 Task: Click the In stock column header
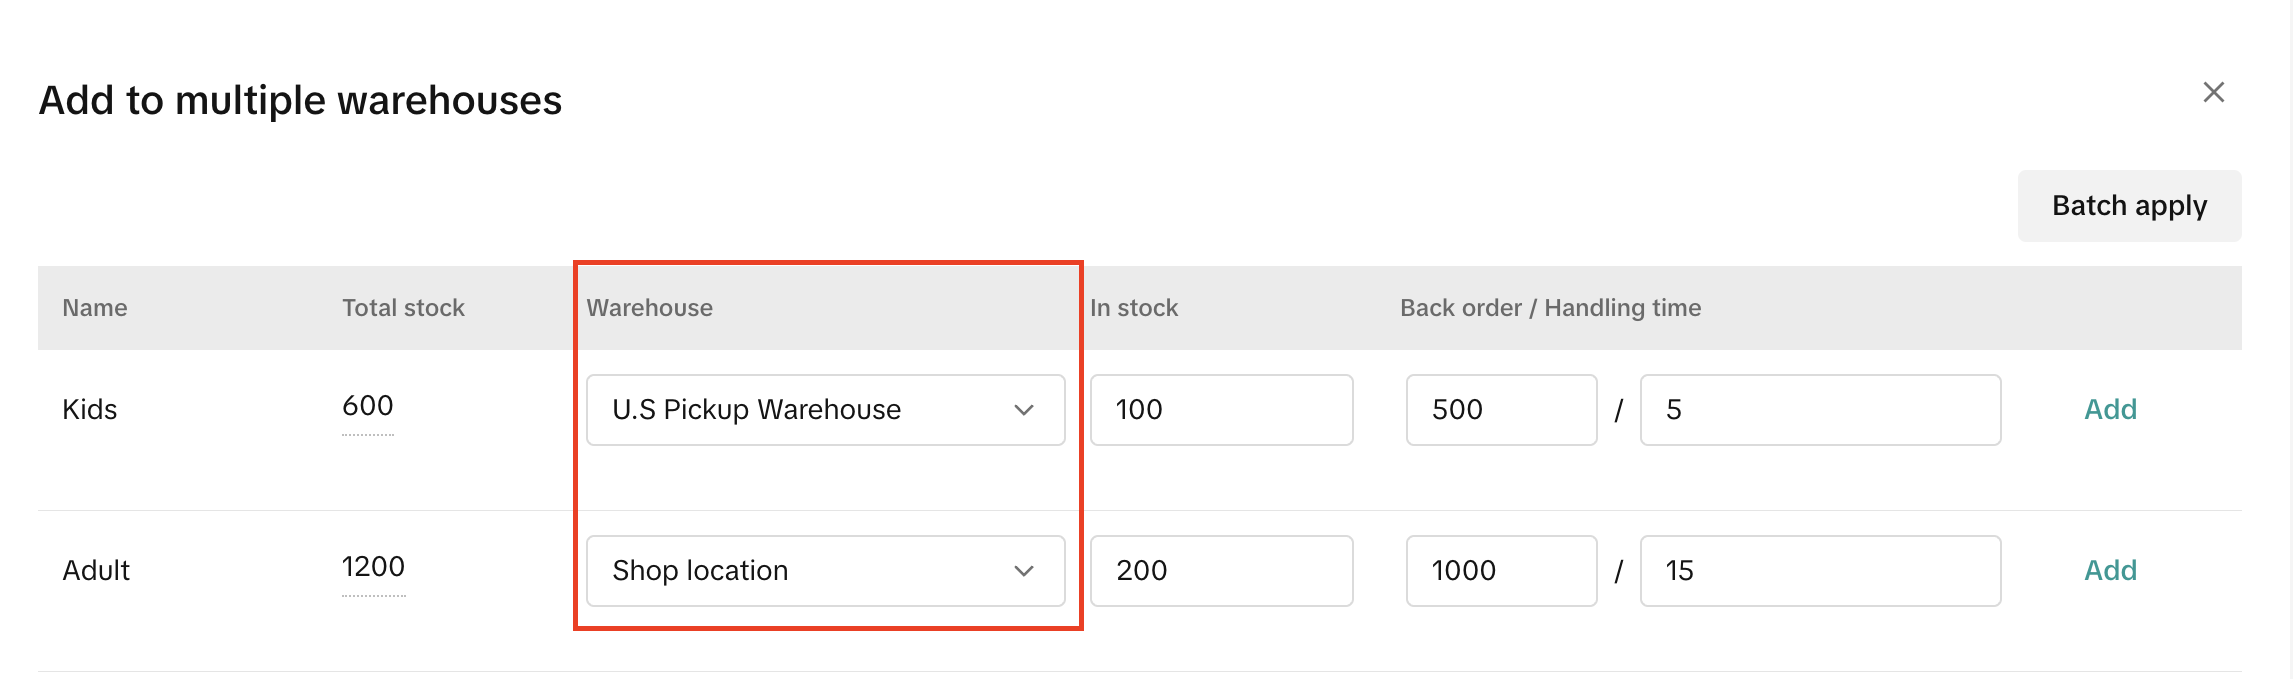1134,308
